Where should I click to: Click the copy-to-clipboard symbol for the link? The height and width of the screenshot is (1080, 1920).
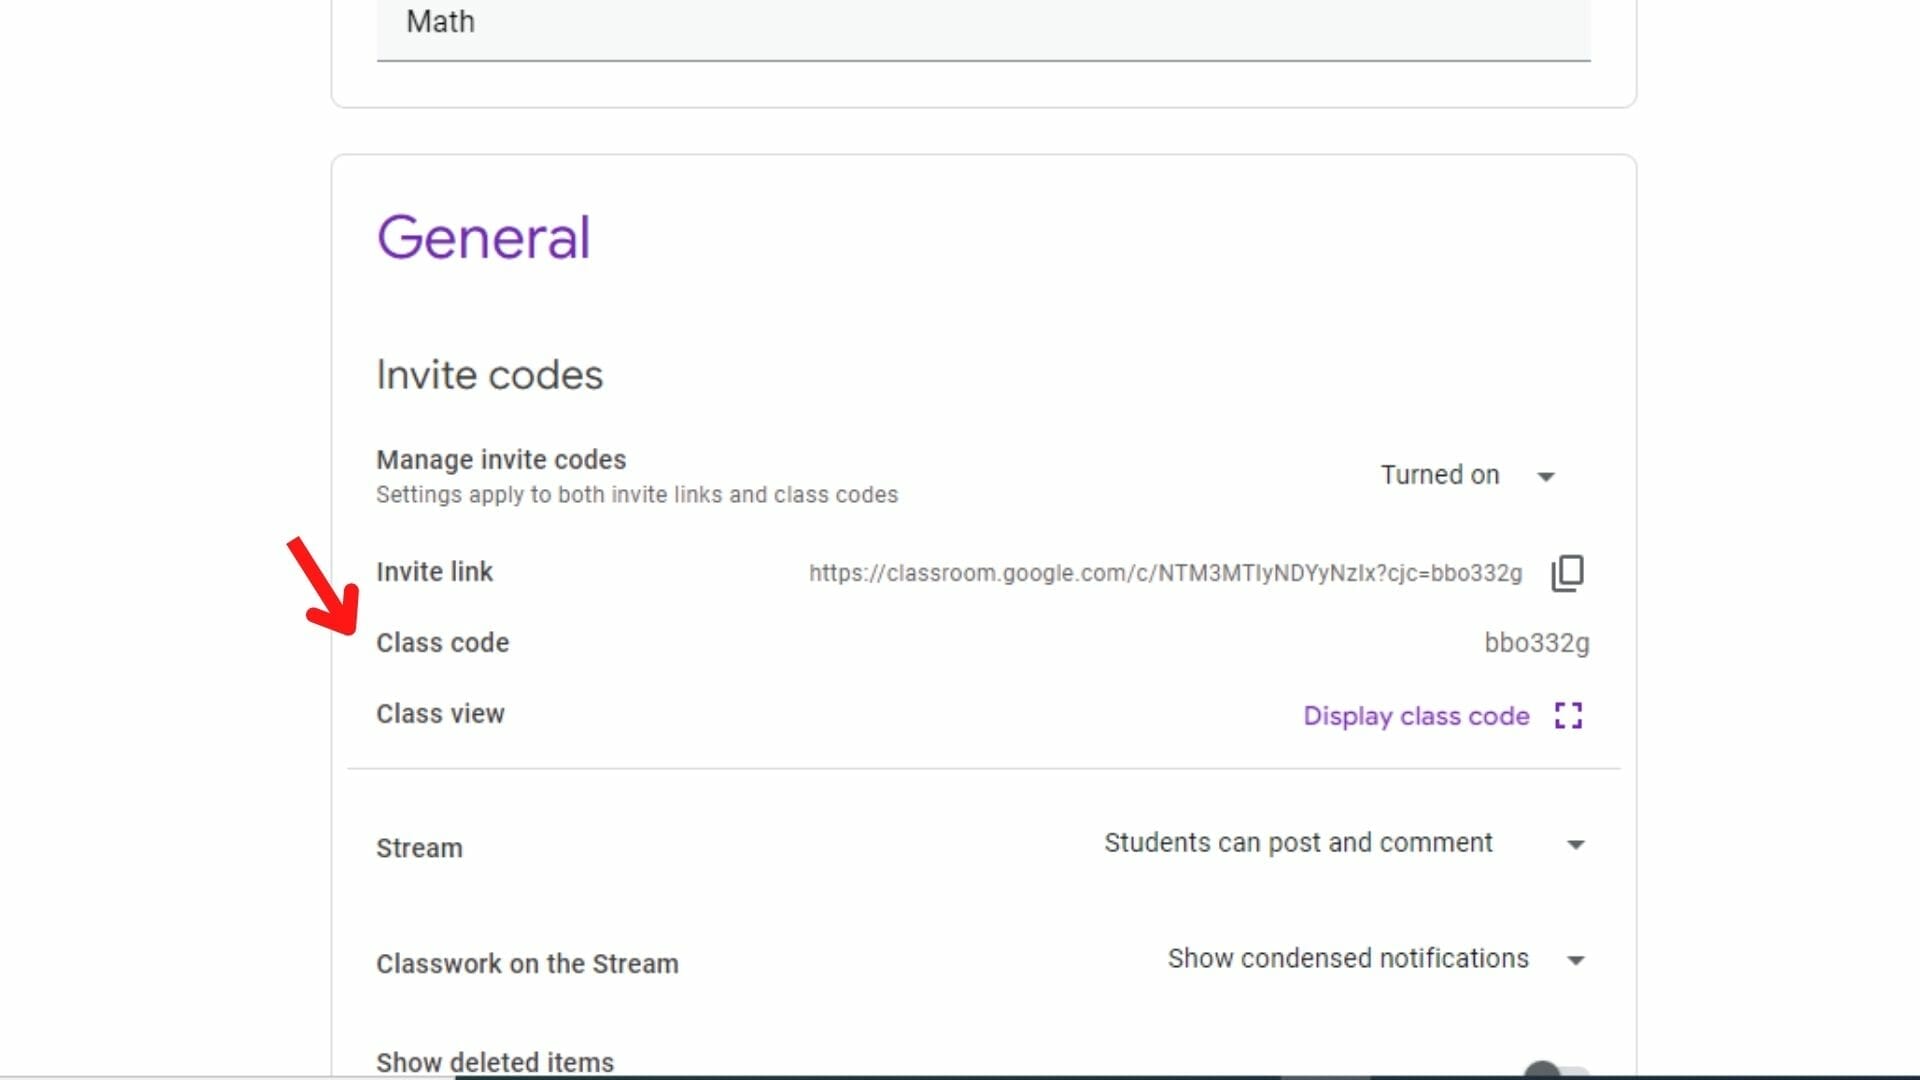tap(1566, 572)
